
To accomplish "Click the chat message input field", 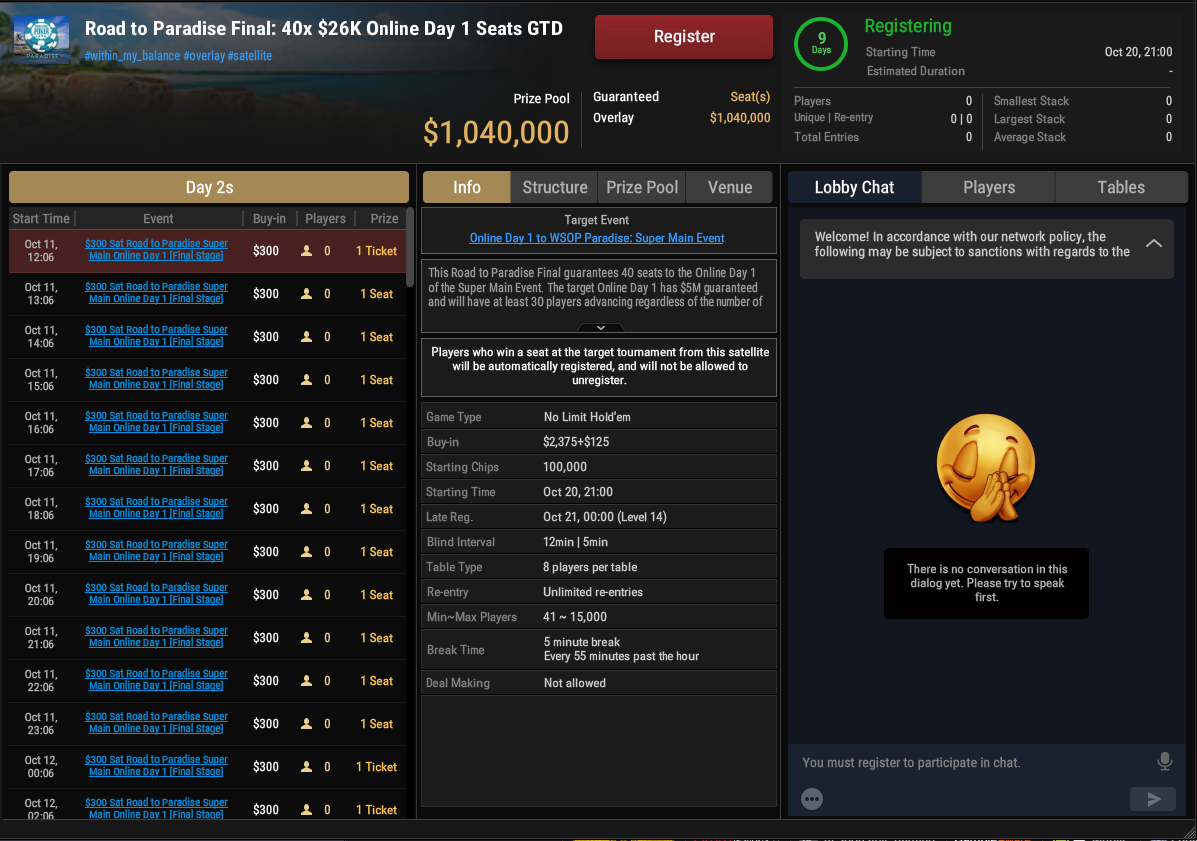I will tap(973, 762).
